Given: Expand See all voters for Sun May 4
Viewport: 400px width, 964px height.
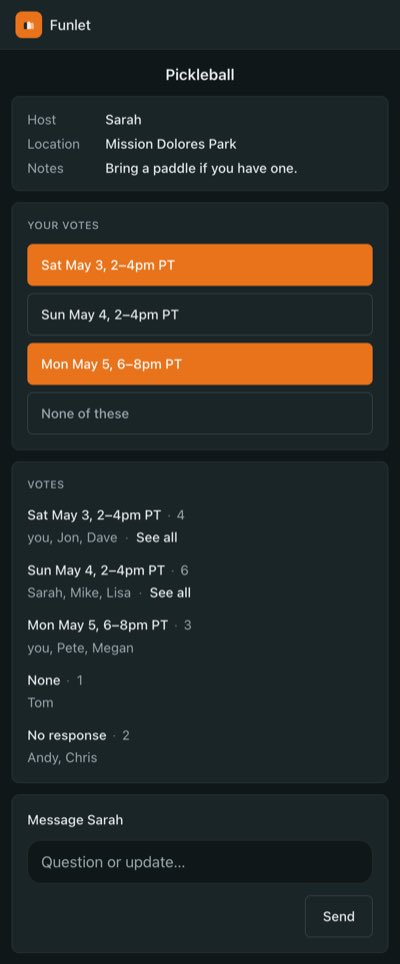Looking at the screenshot, I should (170, 593).
